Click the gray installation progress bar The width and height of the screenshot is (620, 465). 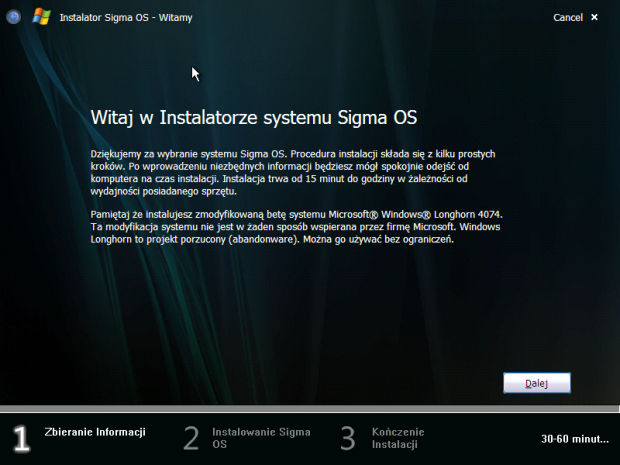310,409
